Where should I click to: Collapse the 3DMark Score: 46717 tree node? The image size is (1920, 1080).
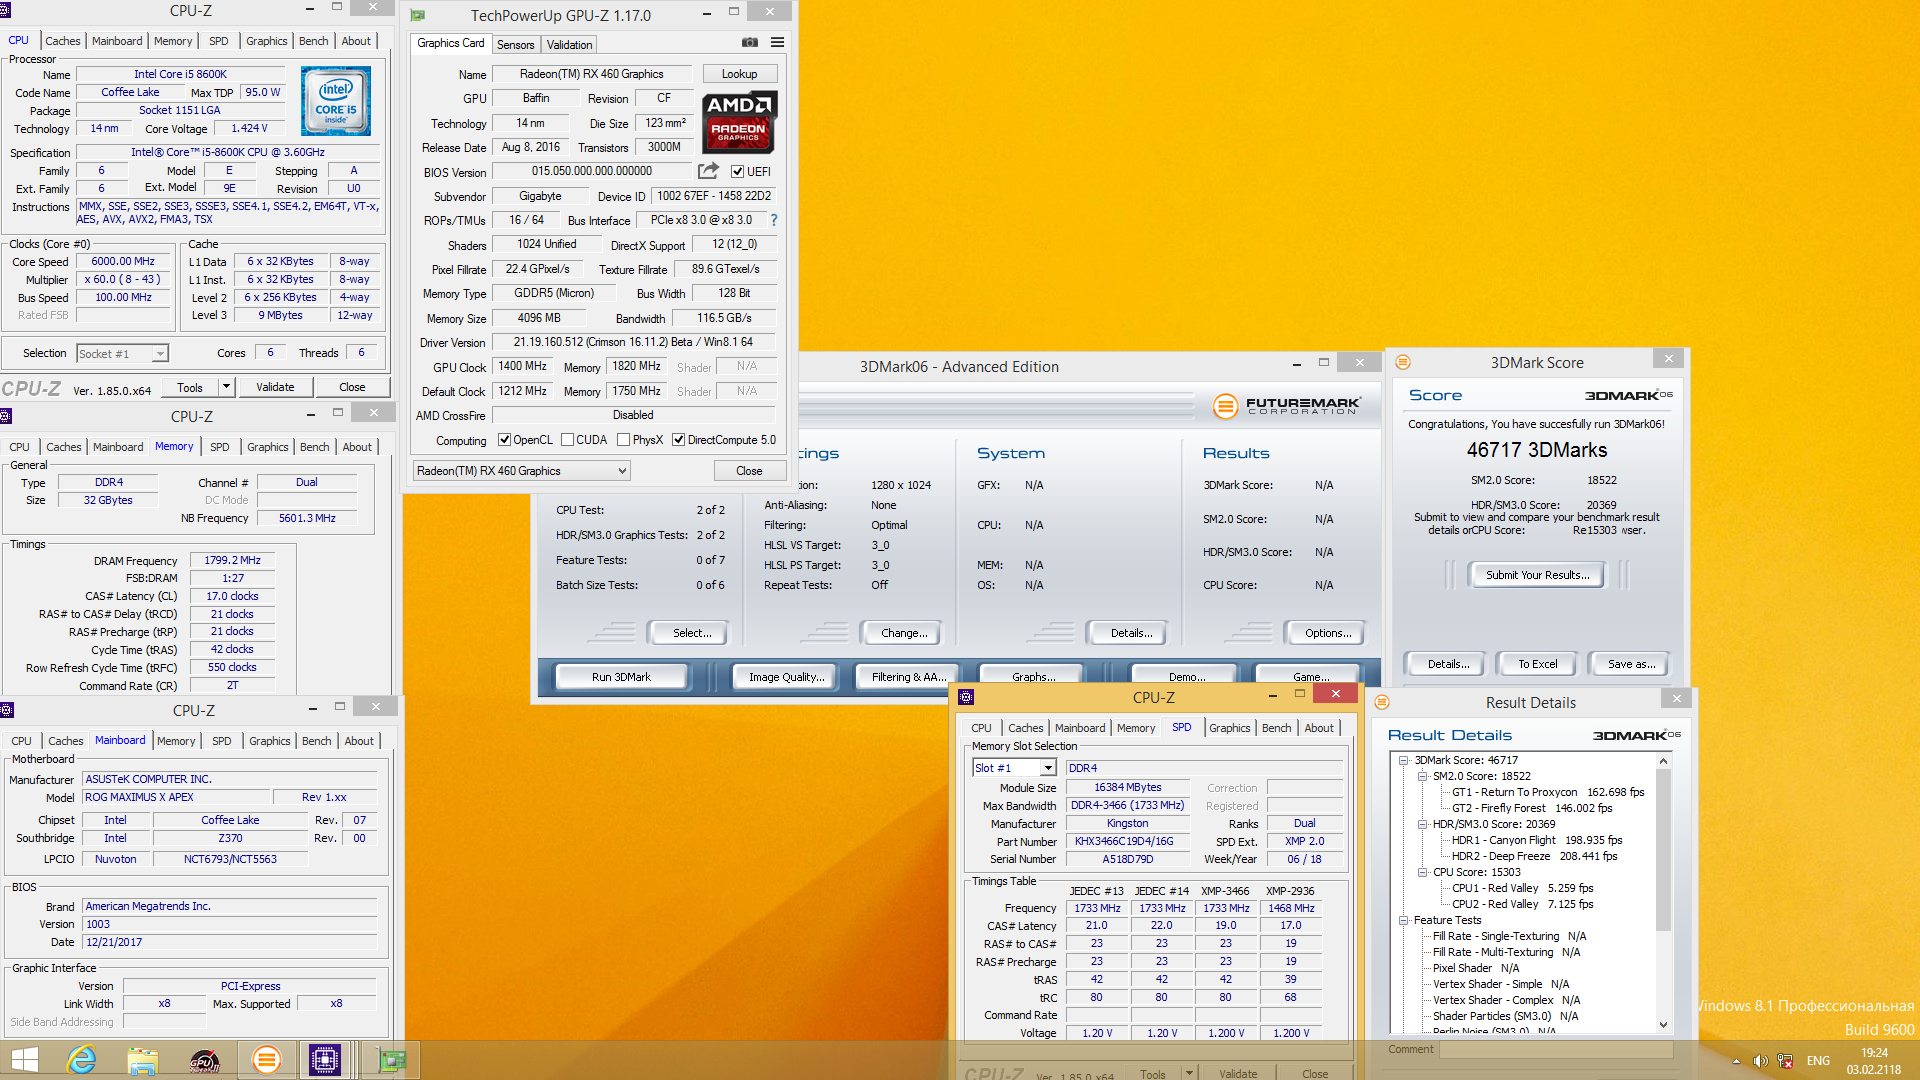tap(1404, 760)
